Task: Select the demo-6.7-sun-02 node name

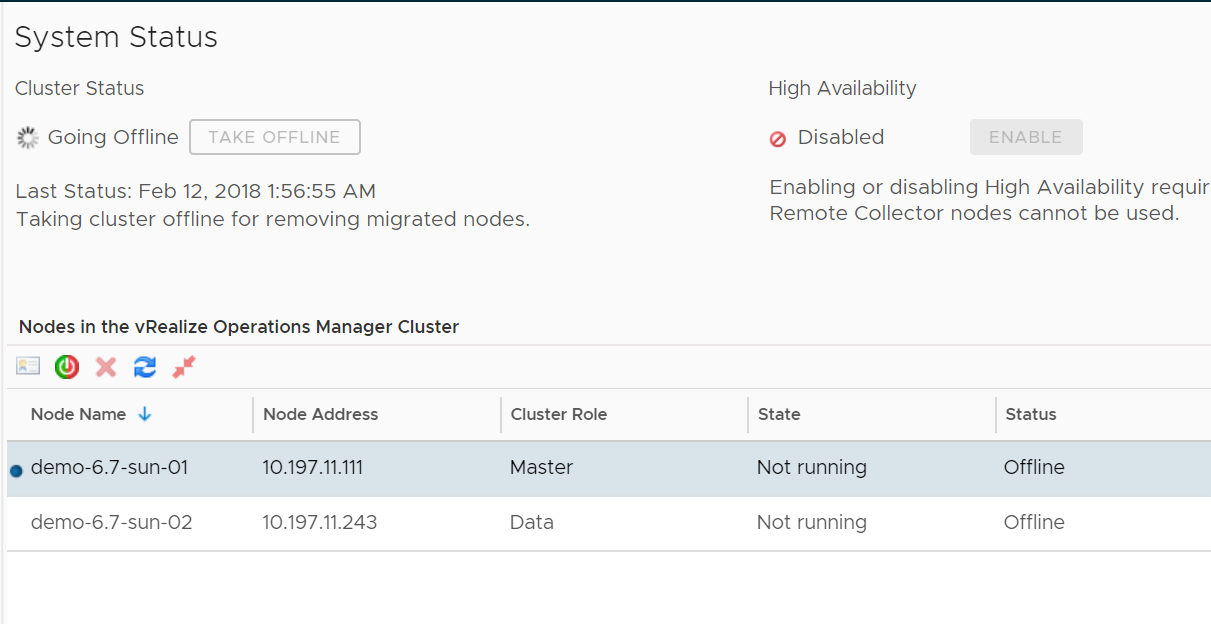Action: point(111,522)
